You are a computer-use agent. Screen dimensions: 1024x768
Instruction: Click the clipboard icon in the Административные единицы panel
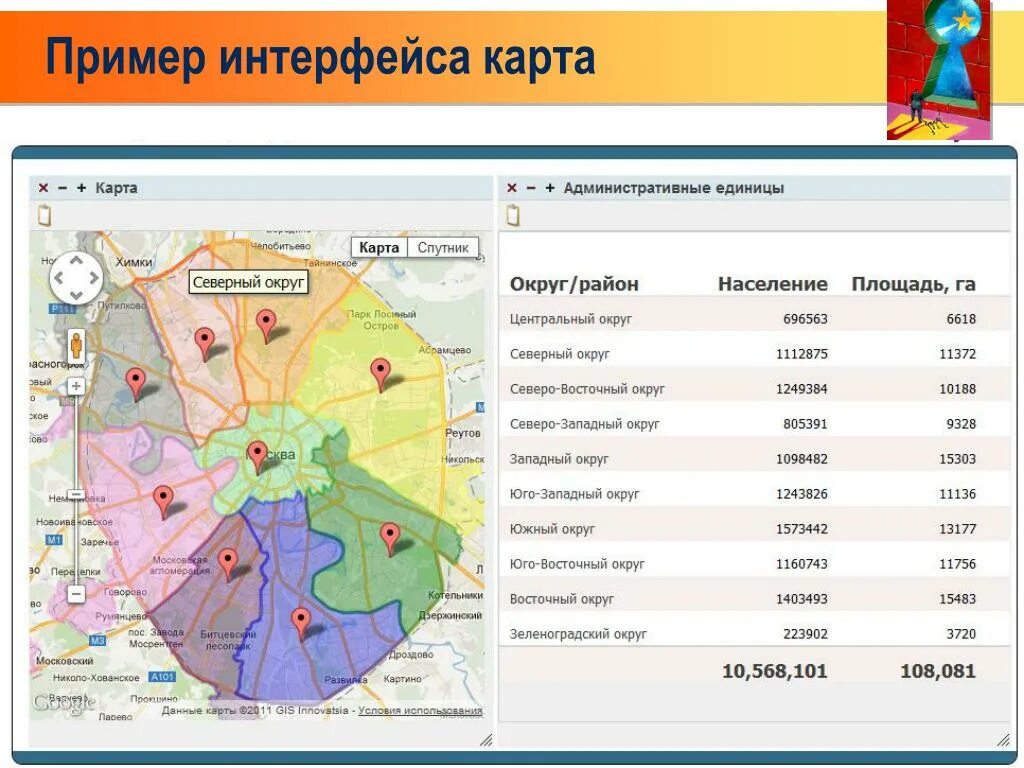pos(513,215)
